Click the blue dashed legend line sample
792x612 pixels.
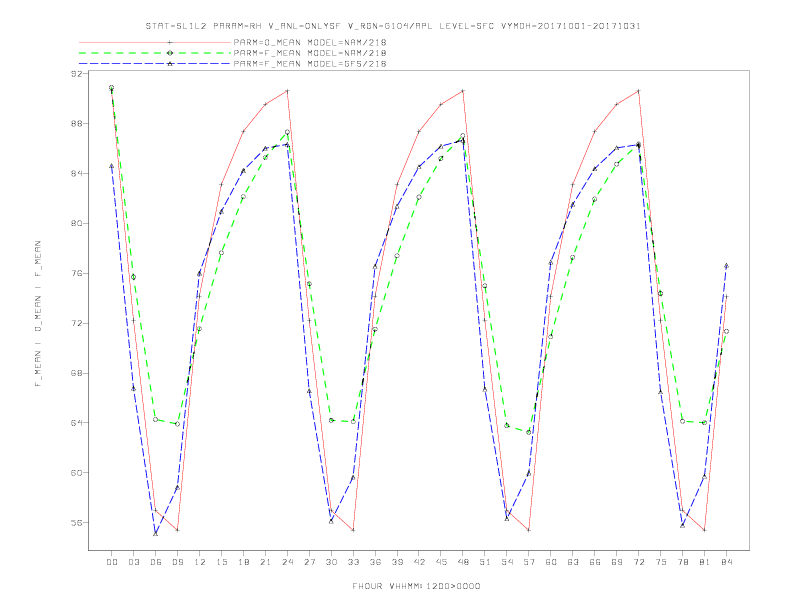pos(155,64)
